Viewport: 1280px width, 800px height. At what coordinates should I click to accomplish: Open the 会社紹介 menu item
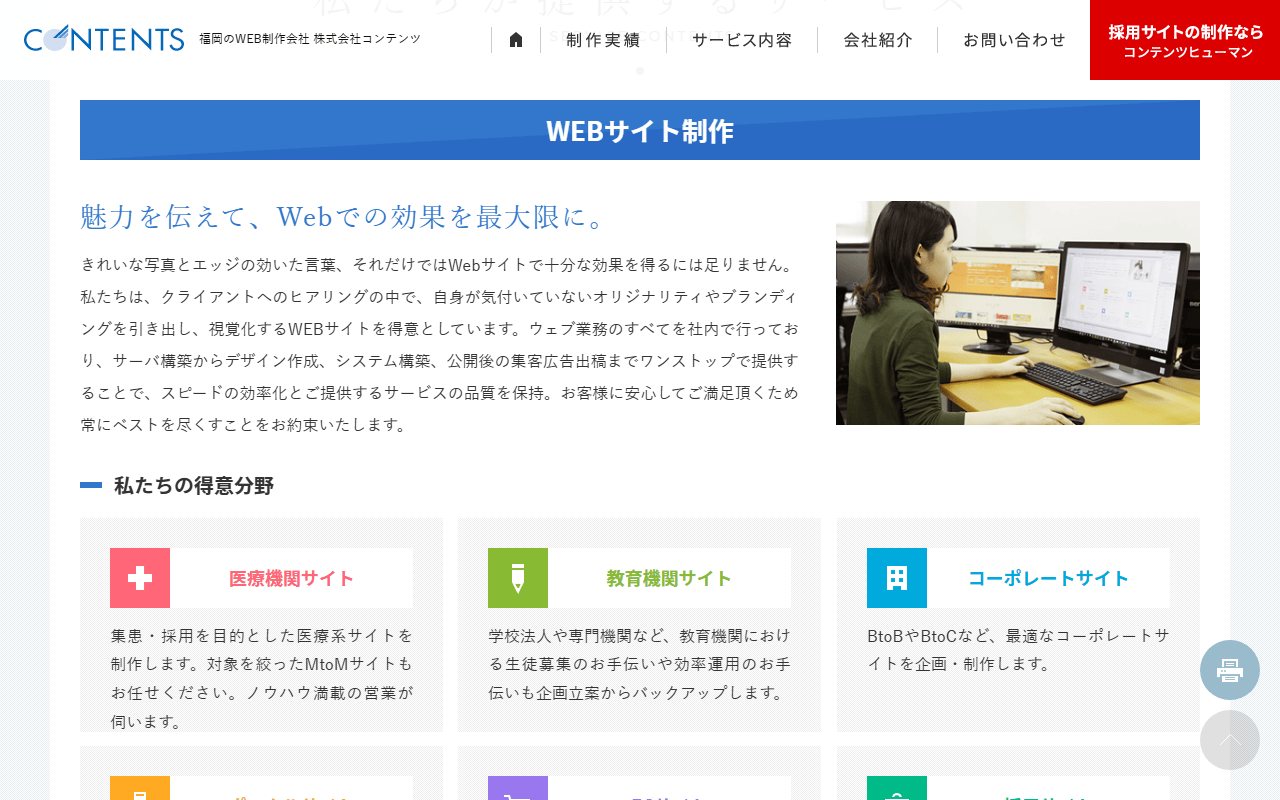click(x=878, y=40)
